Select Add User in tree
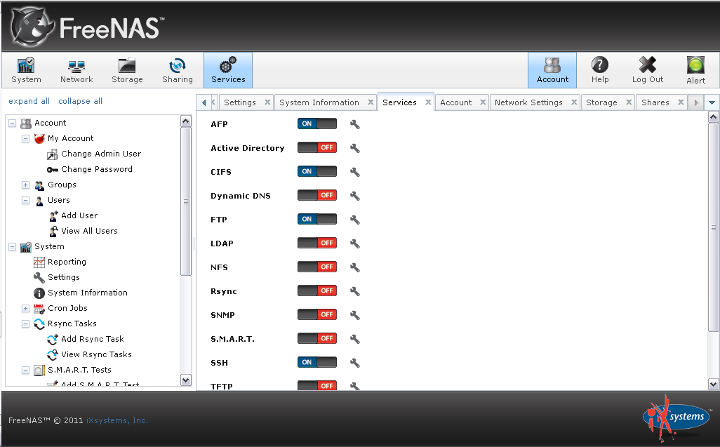This screenshot has height=447, width=720. pos(79,215)
